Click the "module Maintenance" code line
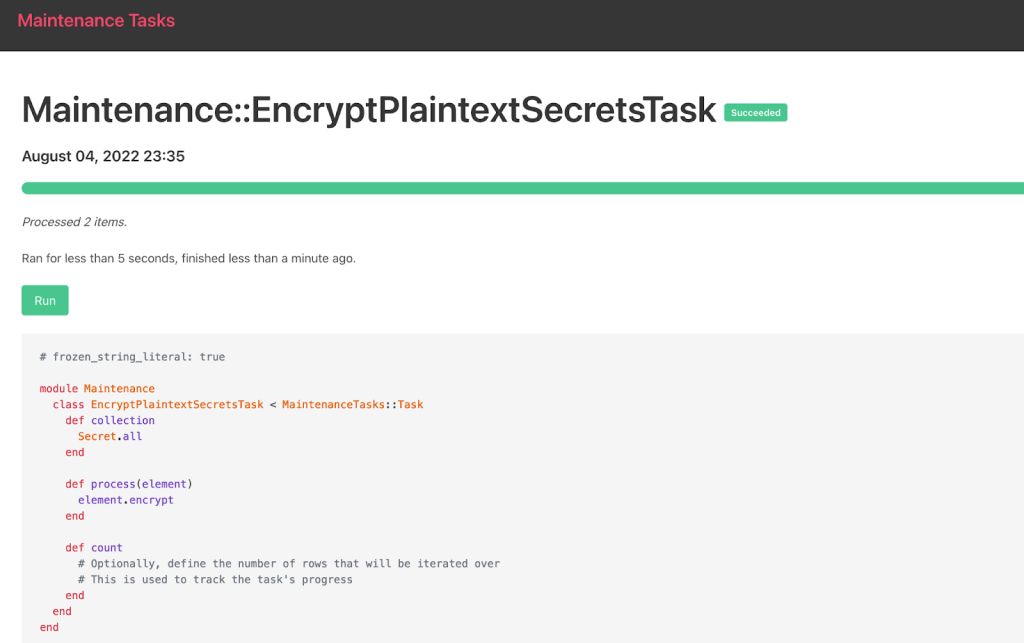The image size is (1024, 643). 97,388
